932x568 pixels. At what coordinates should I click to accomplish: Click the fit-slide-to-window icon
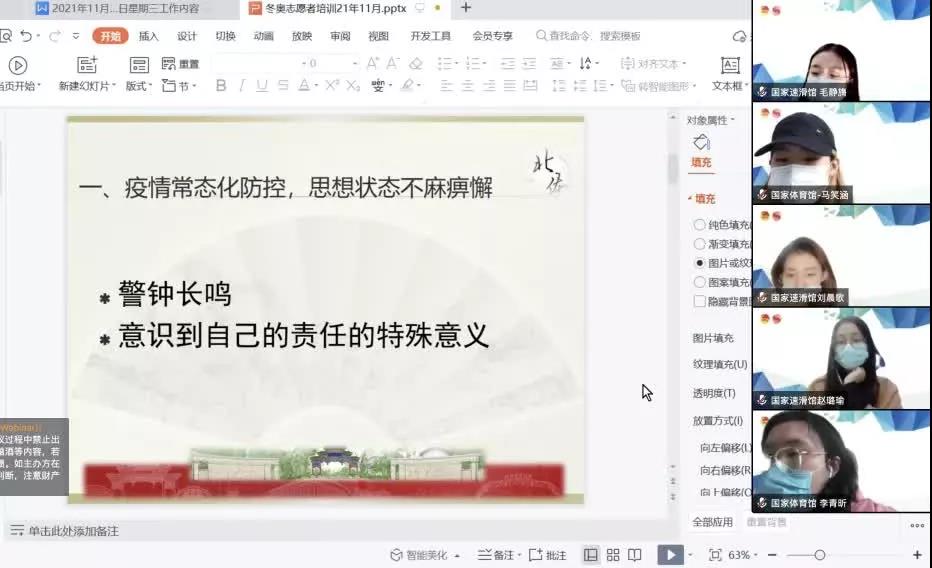click(x=715, y=555)
